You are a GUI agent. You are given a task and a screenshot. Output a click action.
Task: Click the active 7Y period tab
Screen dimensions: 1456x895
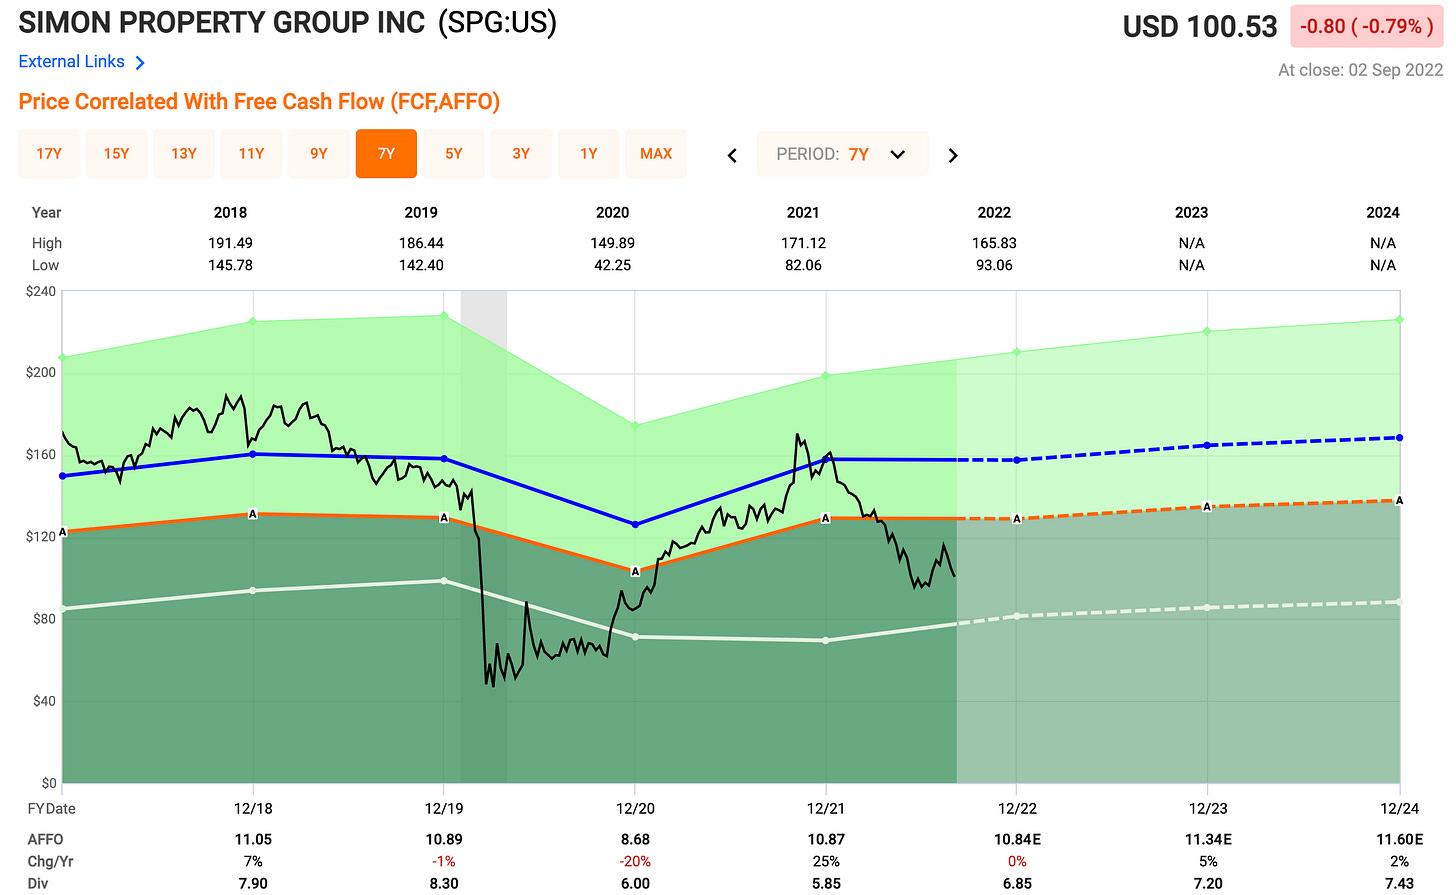[x=386, y=154]
